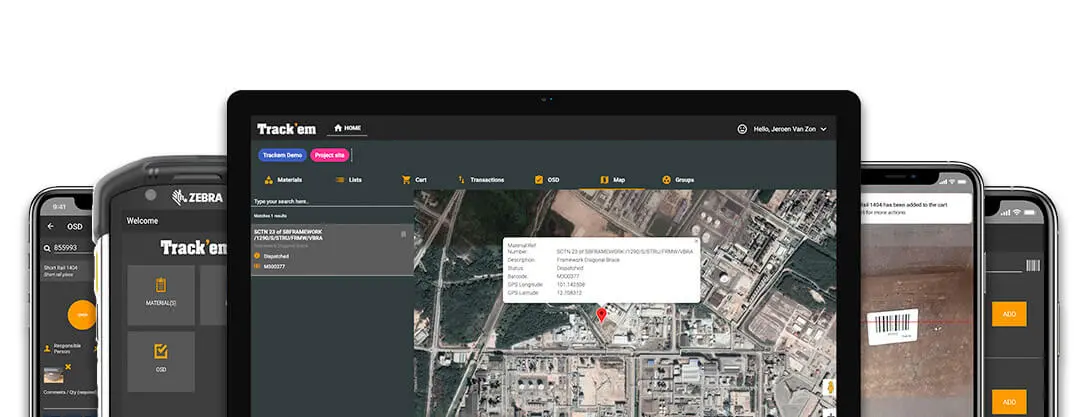Click the red map pin marker
Viewport: 1088px width, 417px height.
602,316
